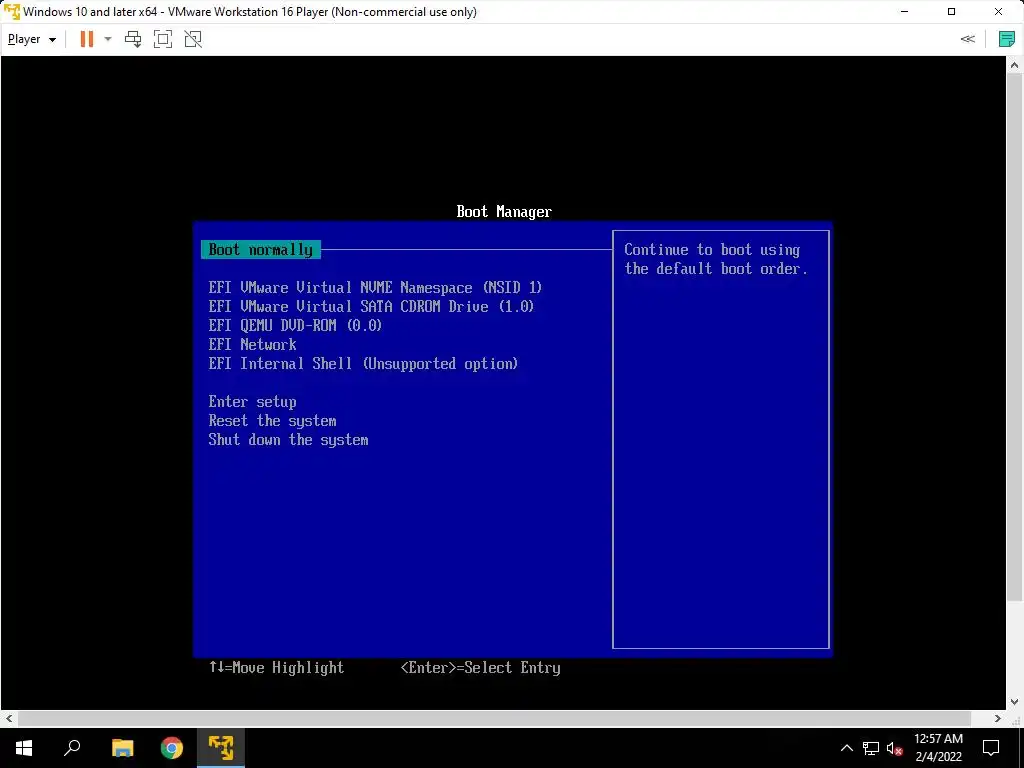Open the muted volume tray icon

894,748
